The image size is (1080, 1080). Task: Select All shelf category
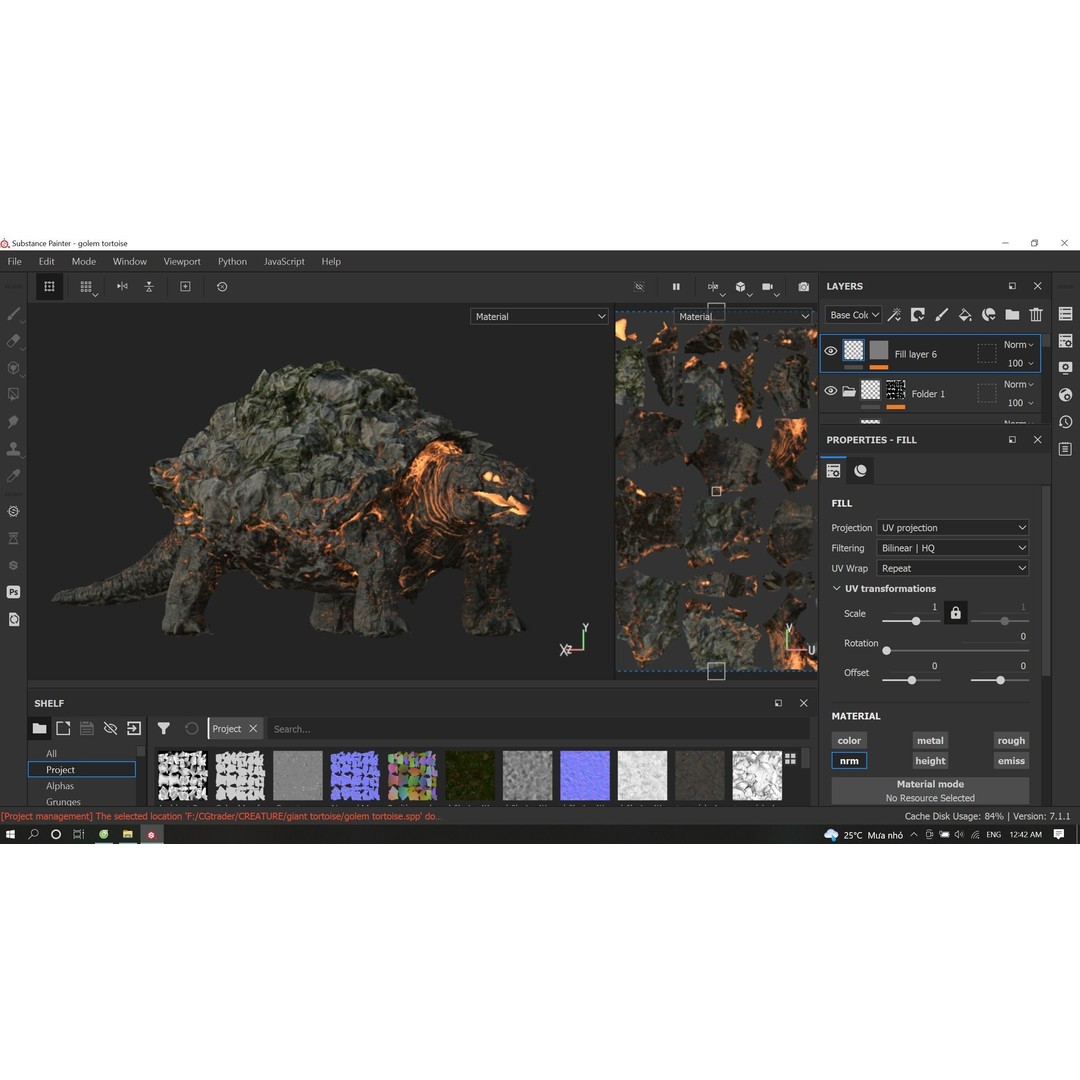tap(51, 754)
